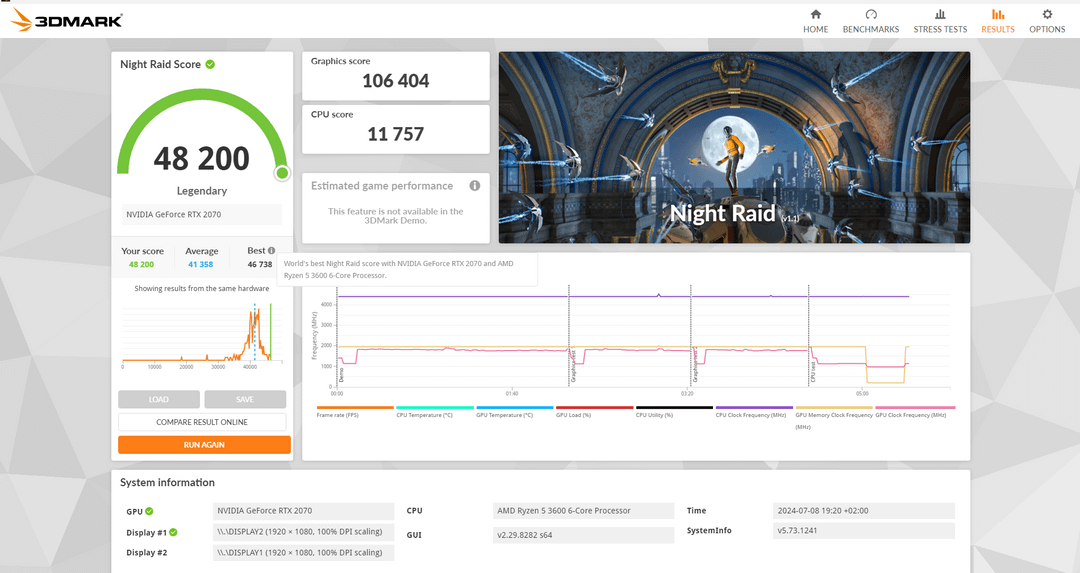Click the info icon beside Best score

271,251
